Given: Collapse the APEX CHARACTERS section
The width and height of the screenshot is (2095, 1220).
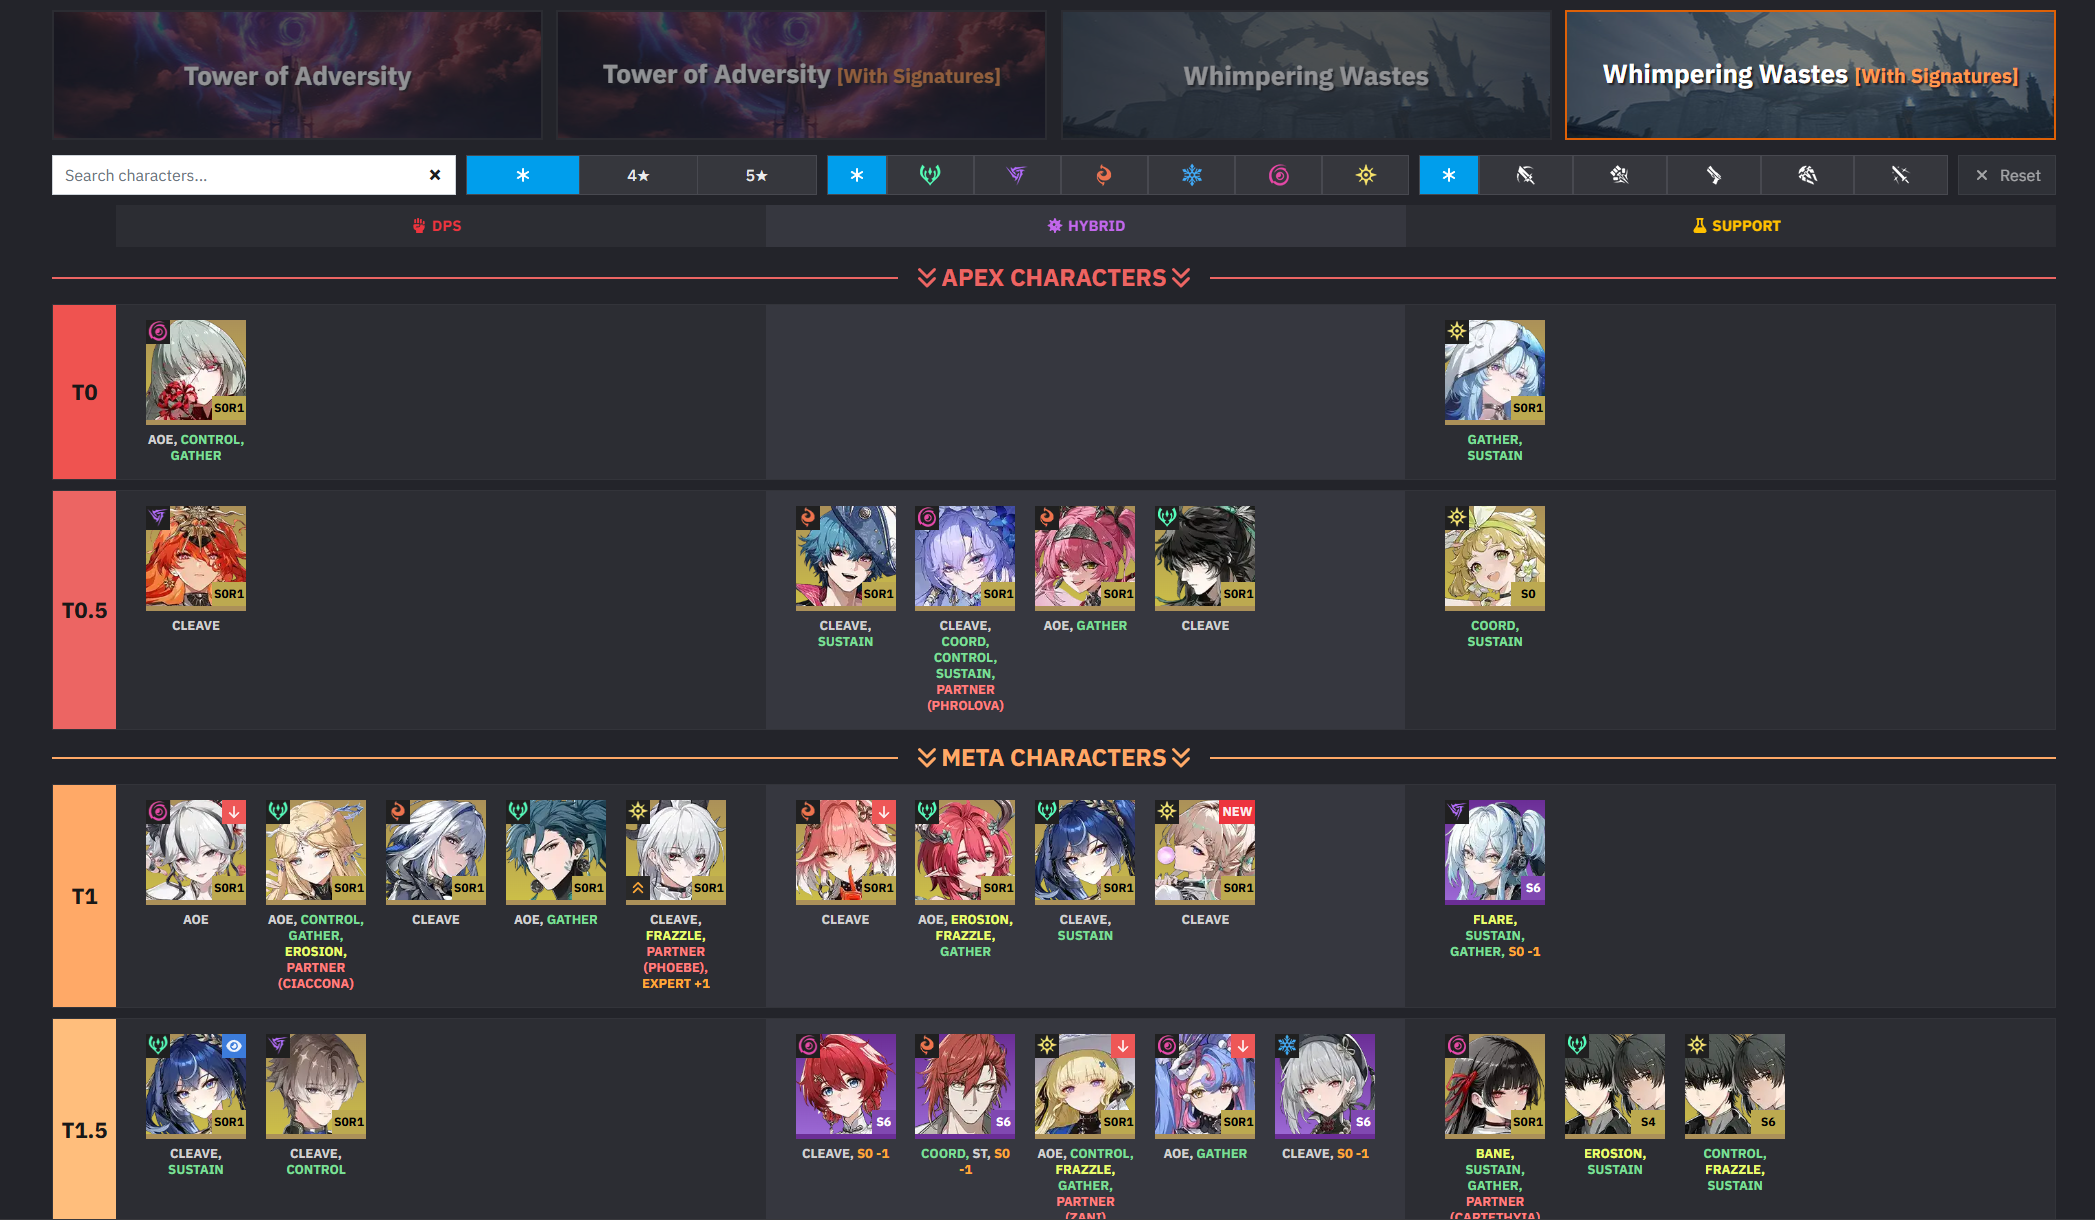Looking at the screenshot, I should pyautogui.click(x=1054, y=278).
